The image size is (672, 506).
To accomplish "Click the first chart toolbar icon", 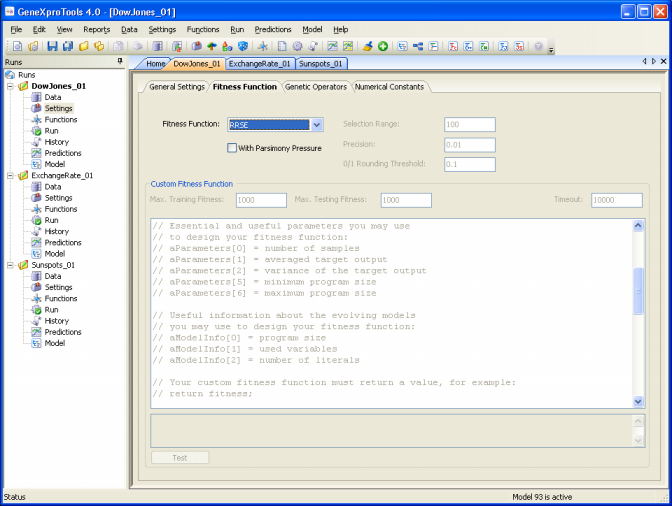I will click(x=332, y=46).
